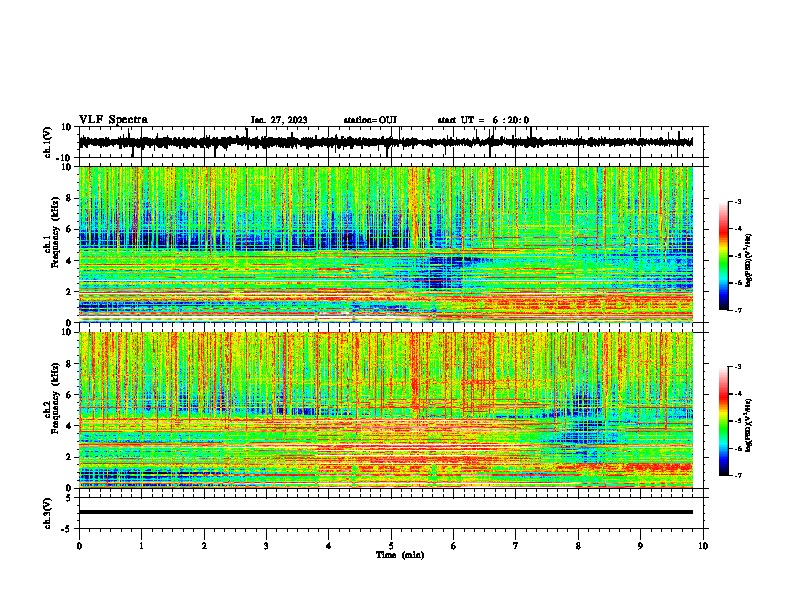Select the "start UT = 6 :20: 0" text
This screenshot has width=792, height=612.
483,120
